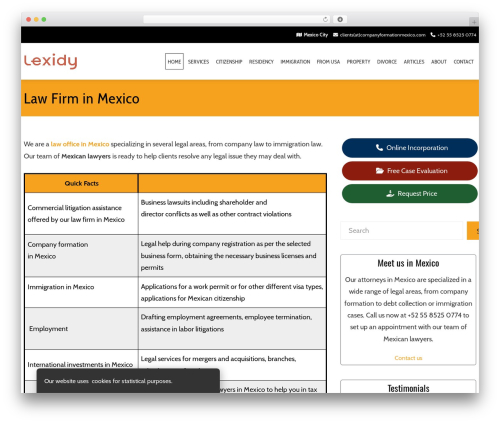Click the phone icon in top bar
Image resolution: width=500 pixels, height=423 pixels.
433,35
